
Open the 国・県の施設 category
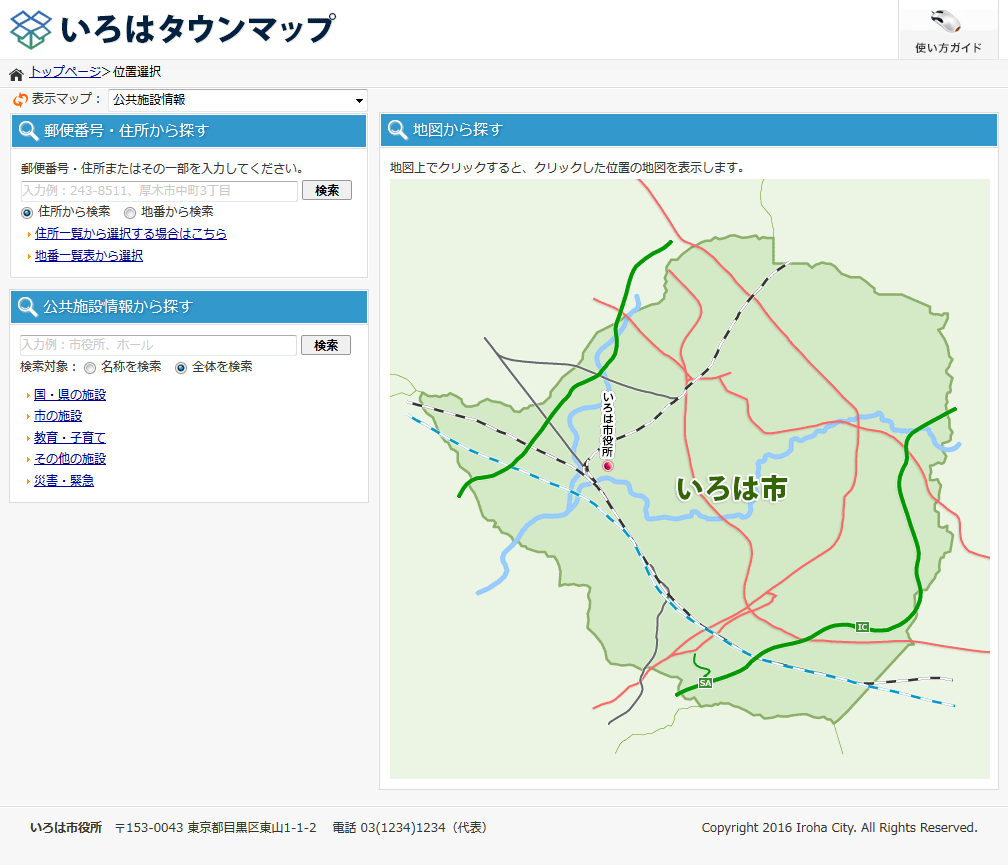tap(70, 395)
